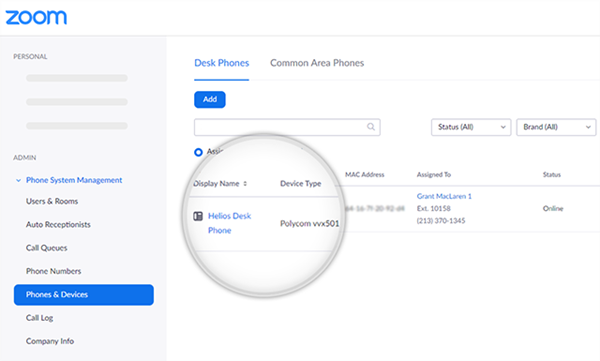Click the Online status cell
The image size is (600, 361).
point(553,209)
